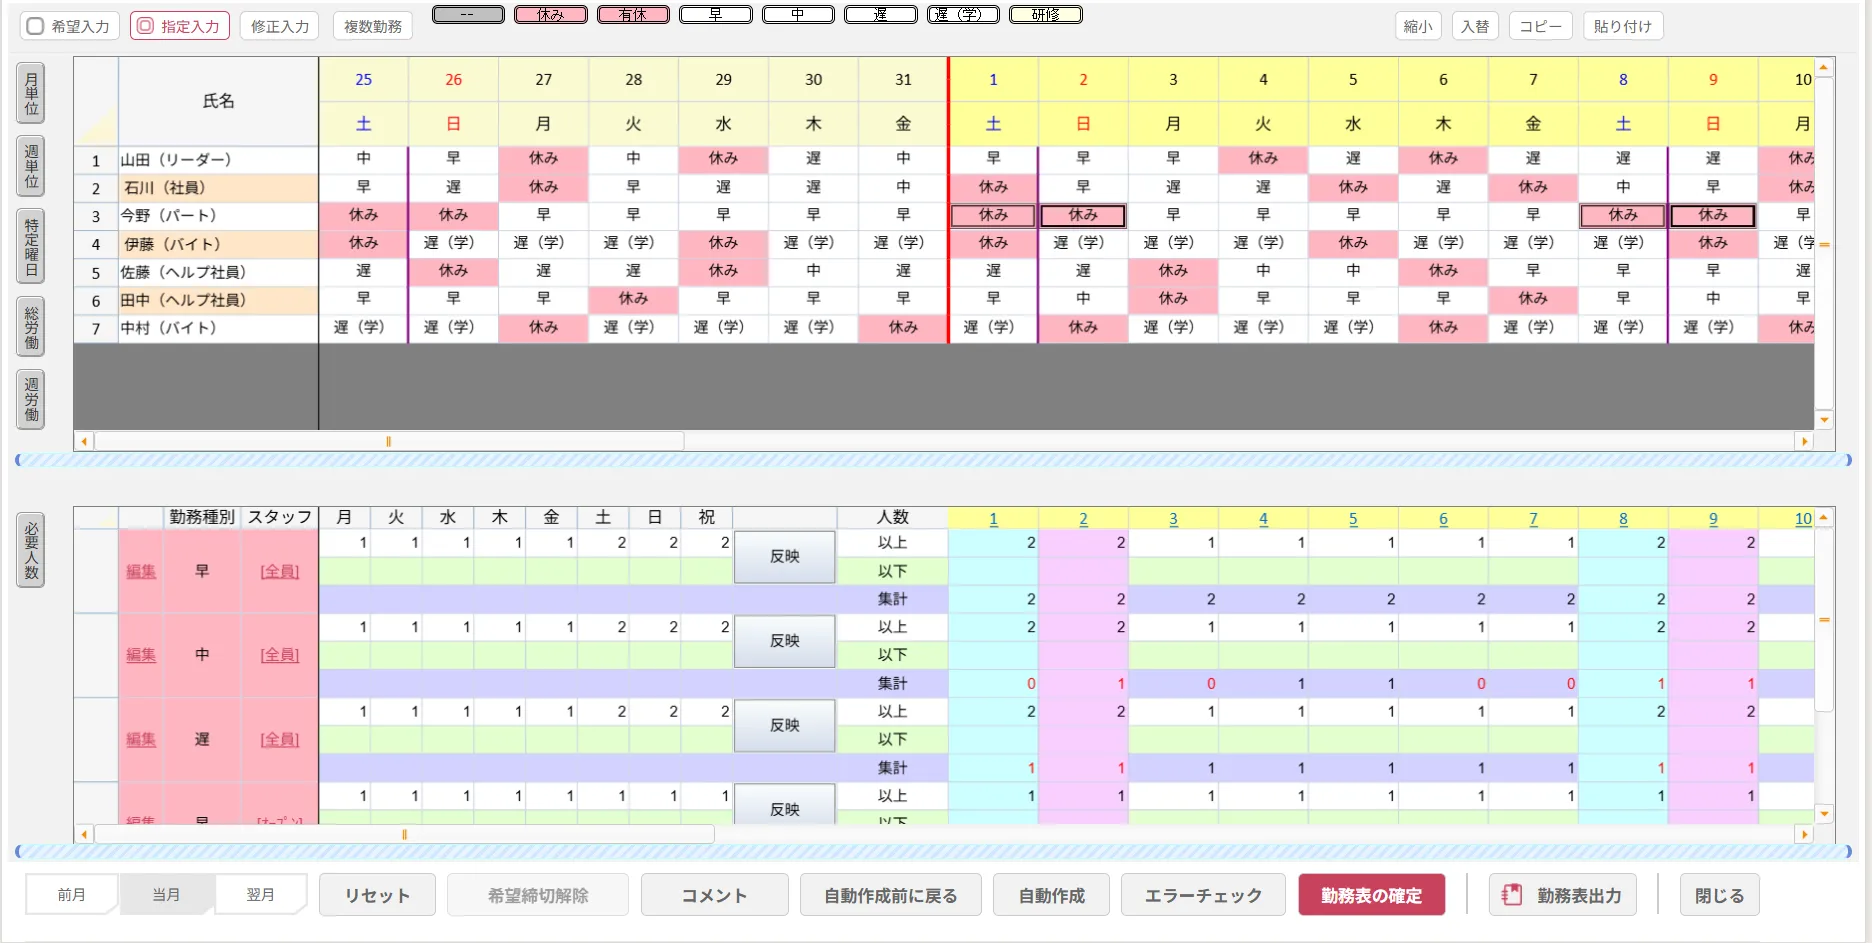Image resolution: width=1872 pixels, height=943 pixels.
Task: Confirm schedule with 勤務表の確定
Action: 1371,895
